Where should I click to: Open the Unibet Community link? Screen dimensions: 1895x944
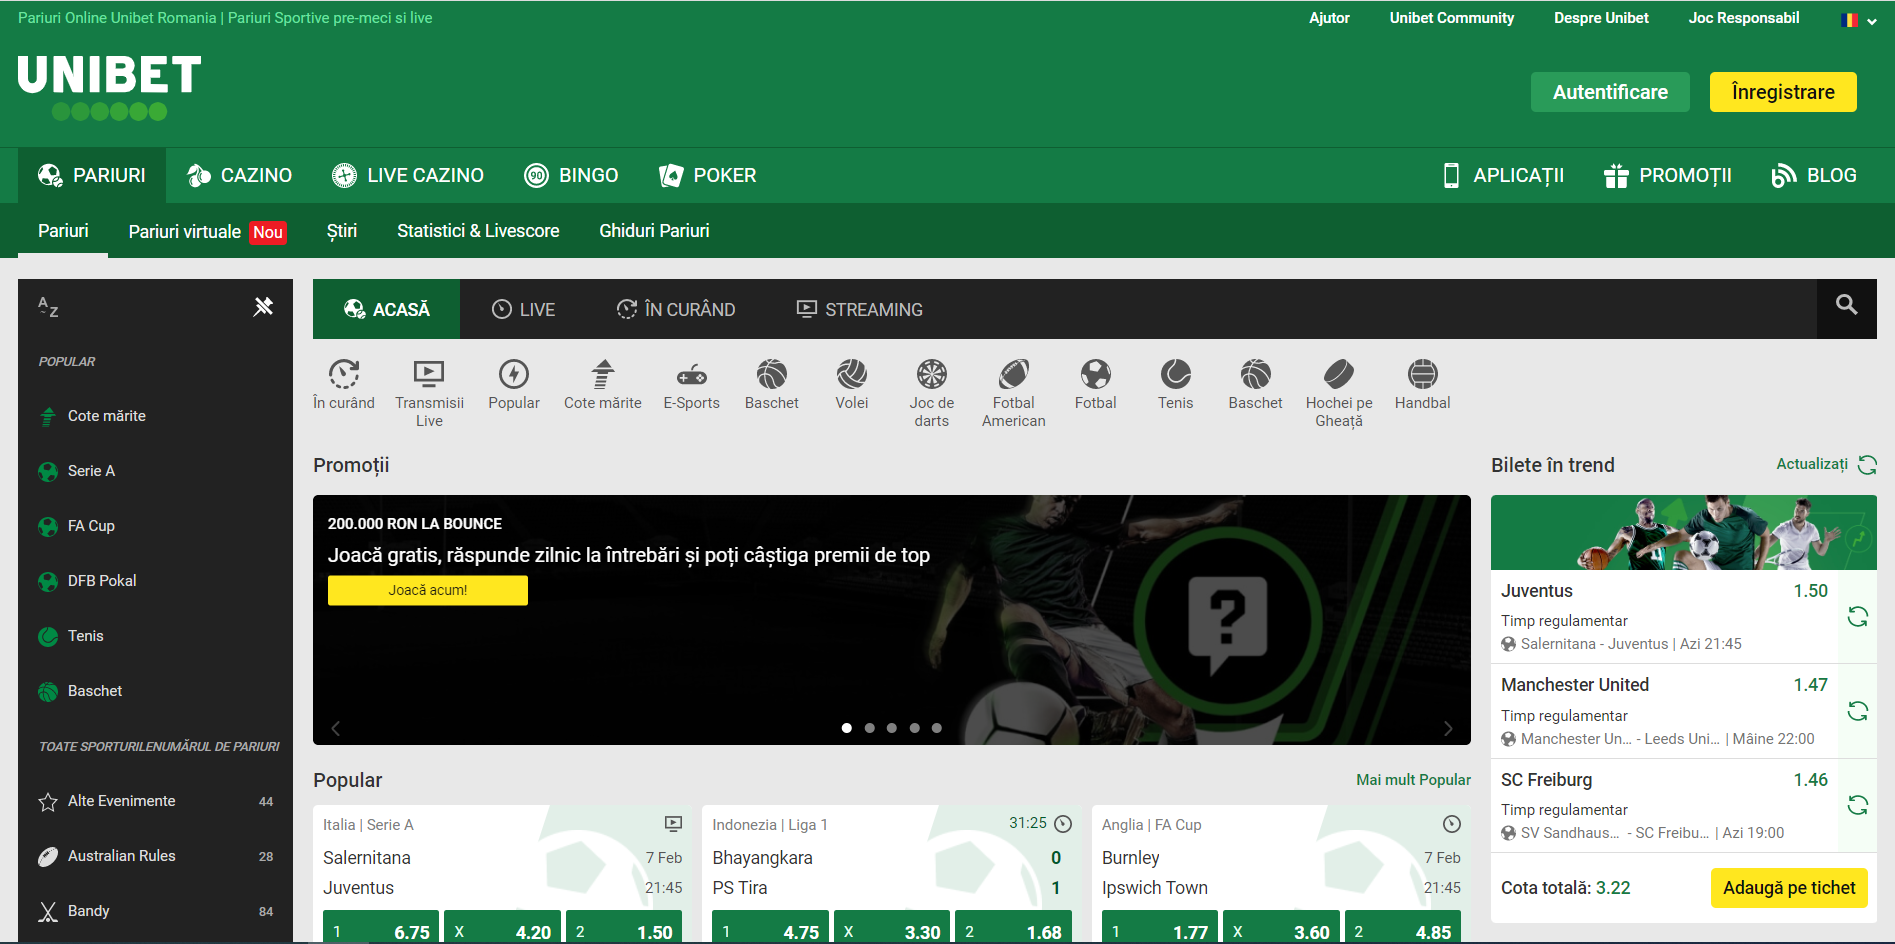click(1451, 18)
